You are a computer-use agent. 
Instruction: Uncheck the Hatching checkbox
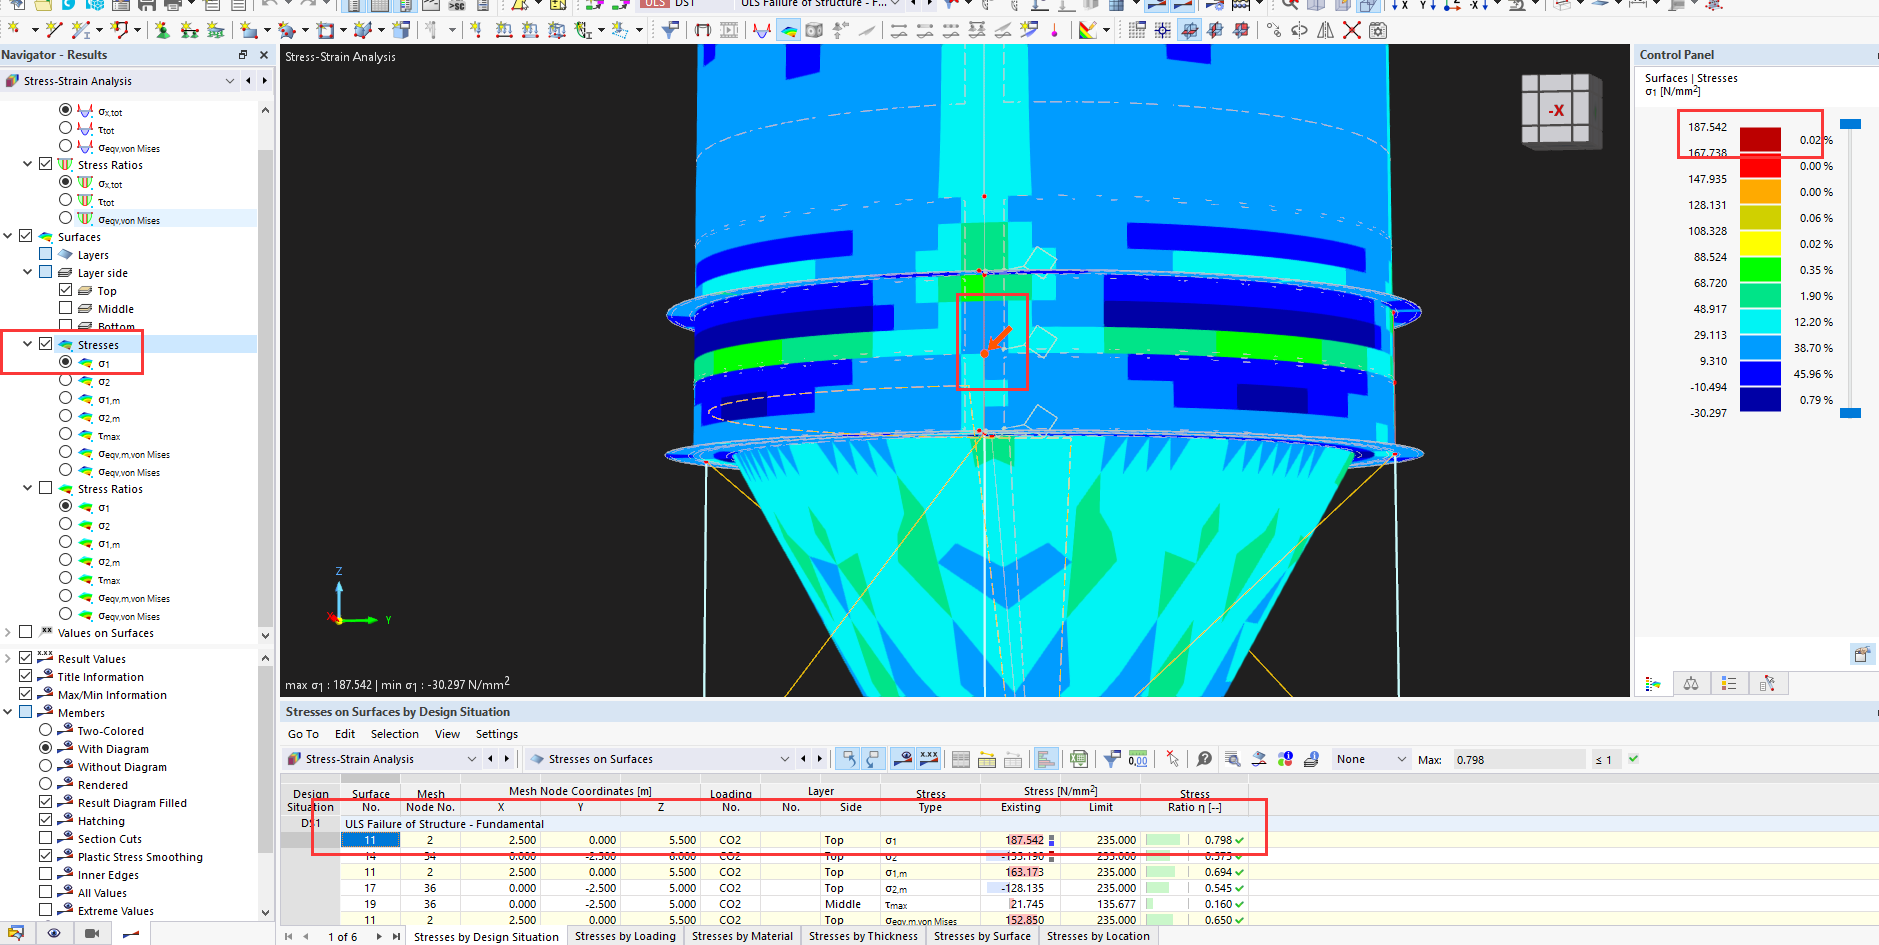point(46,820)
